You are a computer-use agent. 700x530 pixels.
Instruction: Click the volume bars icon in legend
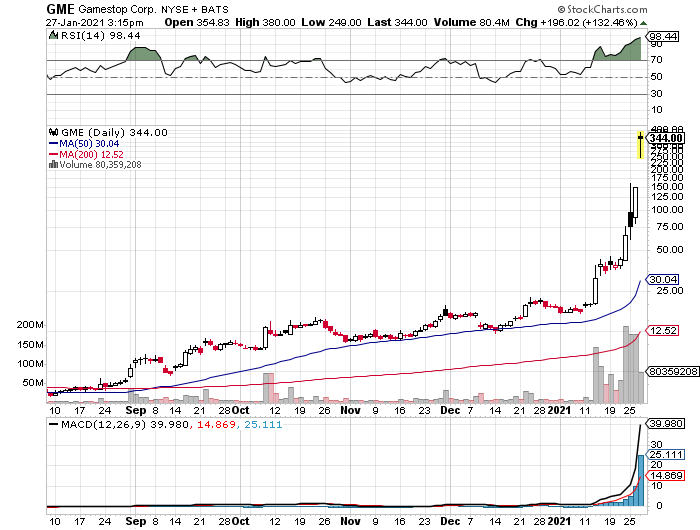tap(53, 164)
